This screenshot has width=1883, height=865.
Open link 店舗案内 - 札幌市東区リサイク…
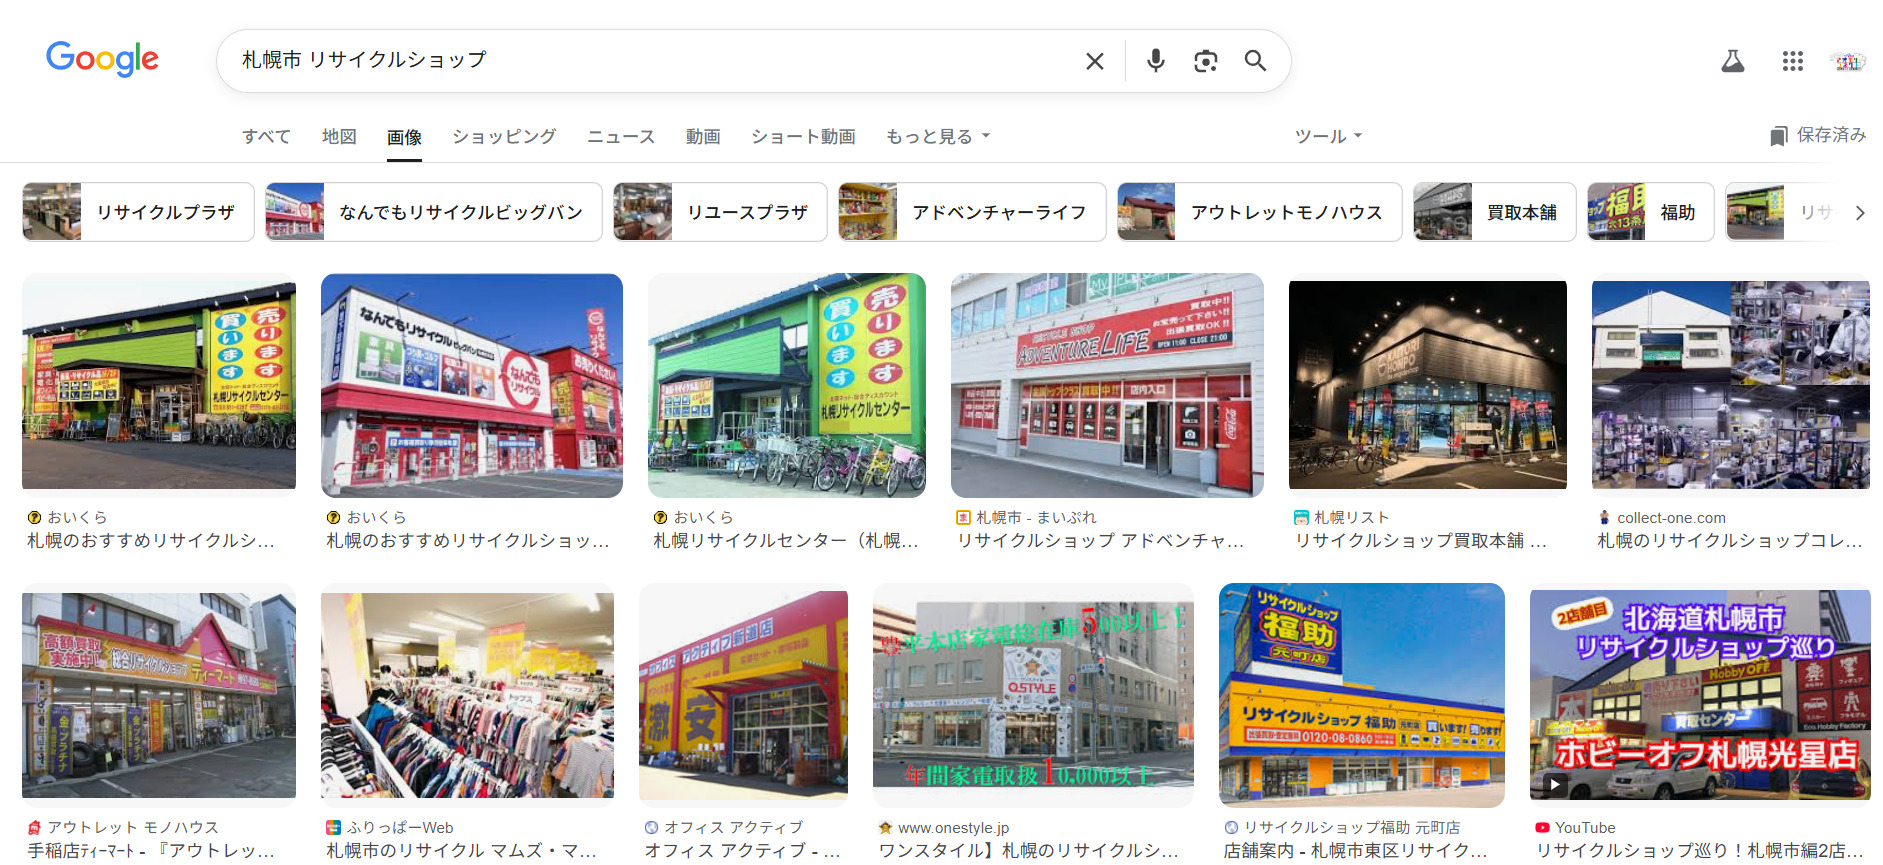click(1356, 850)
